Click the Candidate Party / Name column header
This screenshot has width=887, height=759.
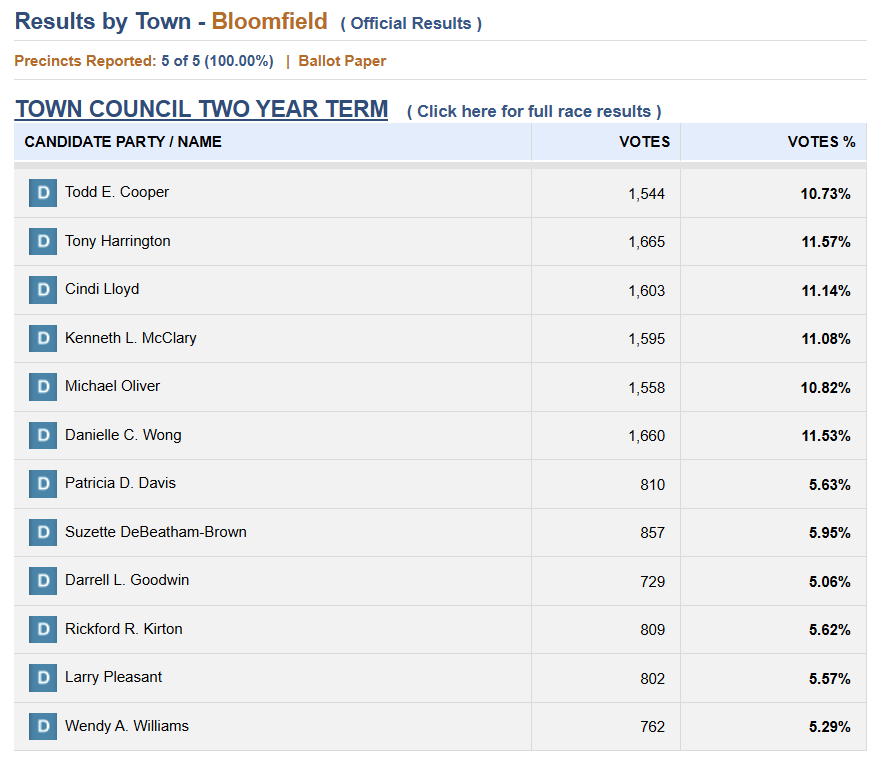click(123, 142)
